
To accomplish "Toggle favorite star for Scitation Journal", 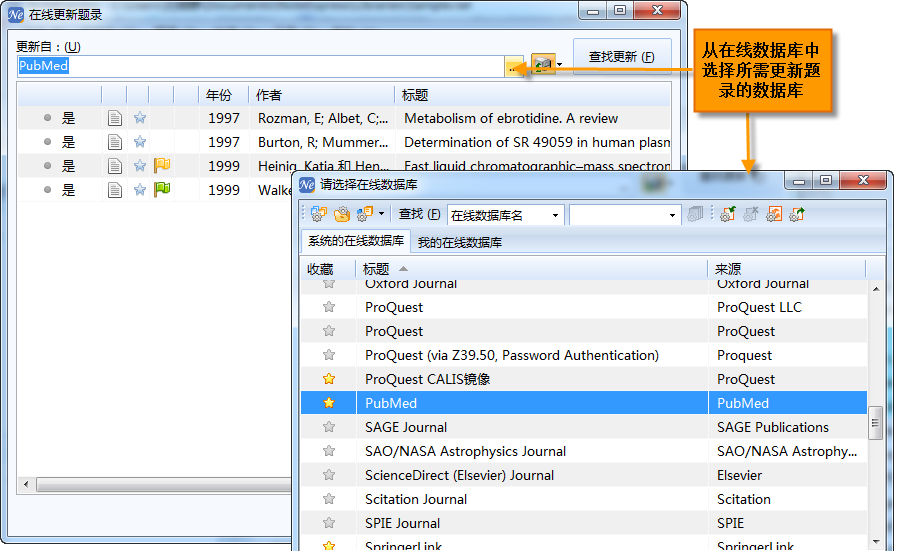I will [x=329, y=499].
